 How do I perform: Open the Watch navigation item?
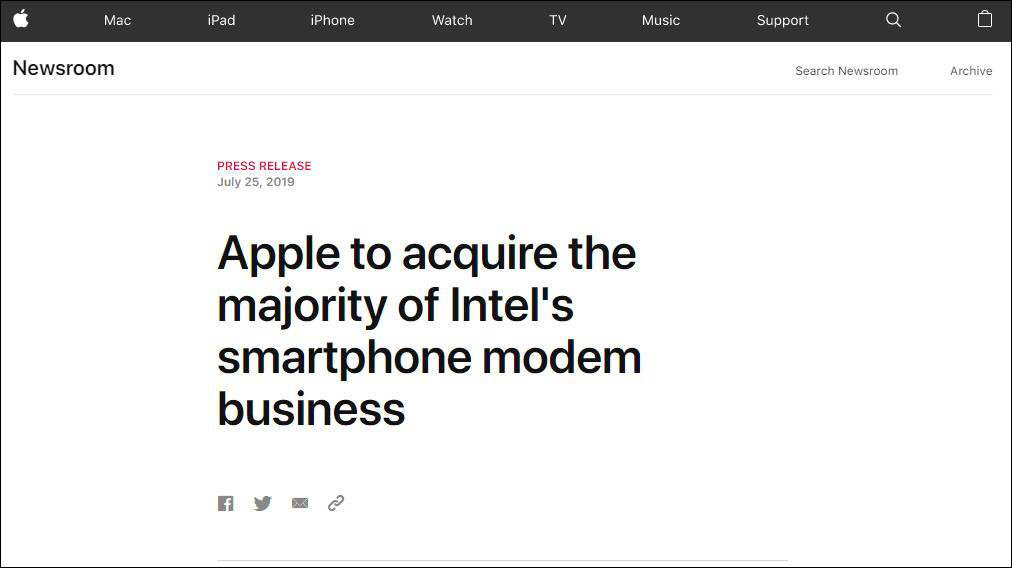click(x=452, y=20)
